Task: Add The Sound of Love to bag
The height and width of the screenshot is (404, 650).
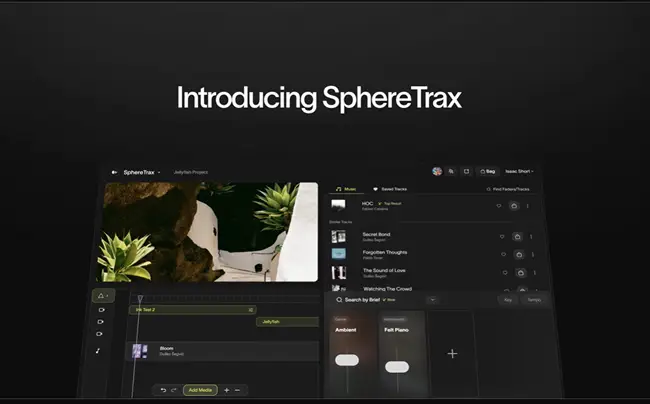Action: point(521,273)
